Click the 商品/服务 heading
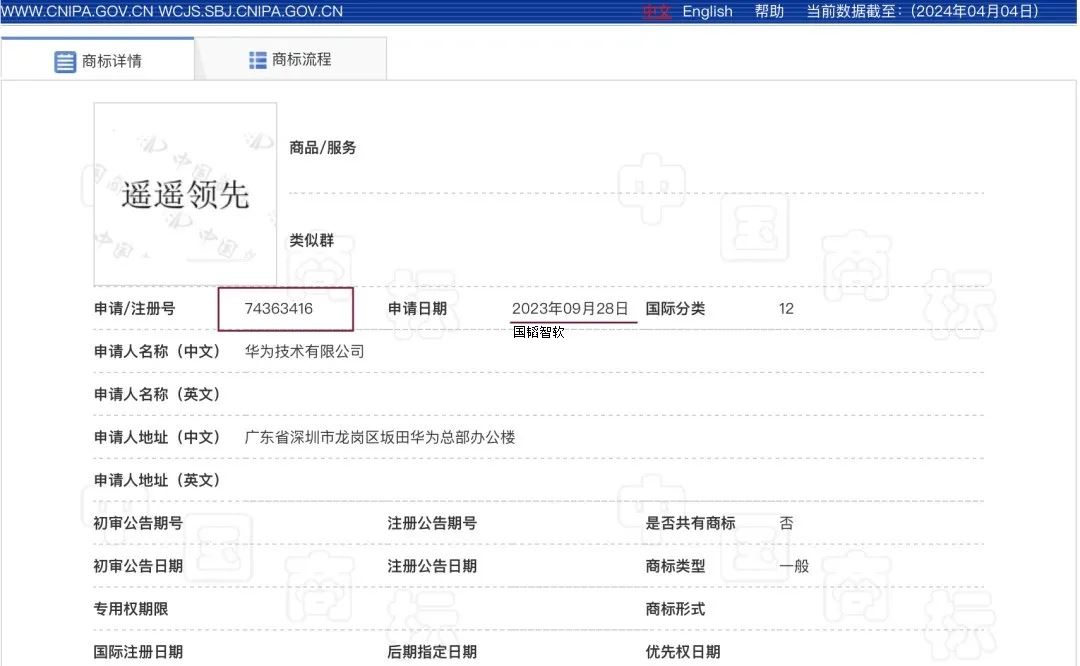 322,147
